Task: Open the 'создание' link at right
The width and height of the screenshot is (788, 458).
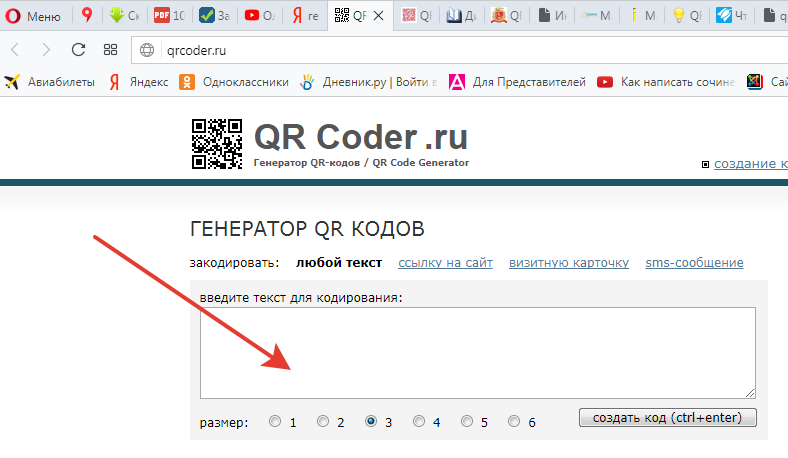Action: 751,163
